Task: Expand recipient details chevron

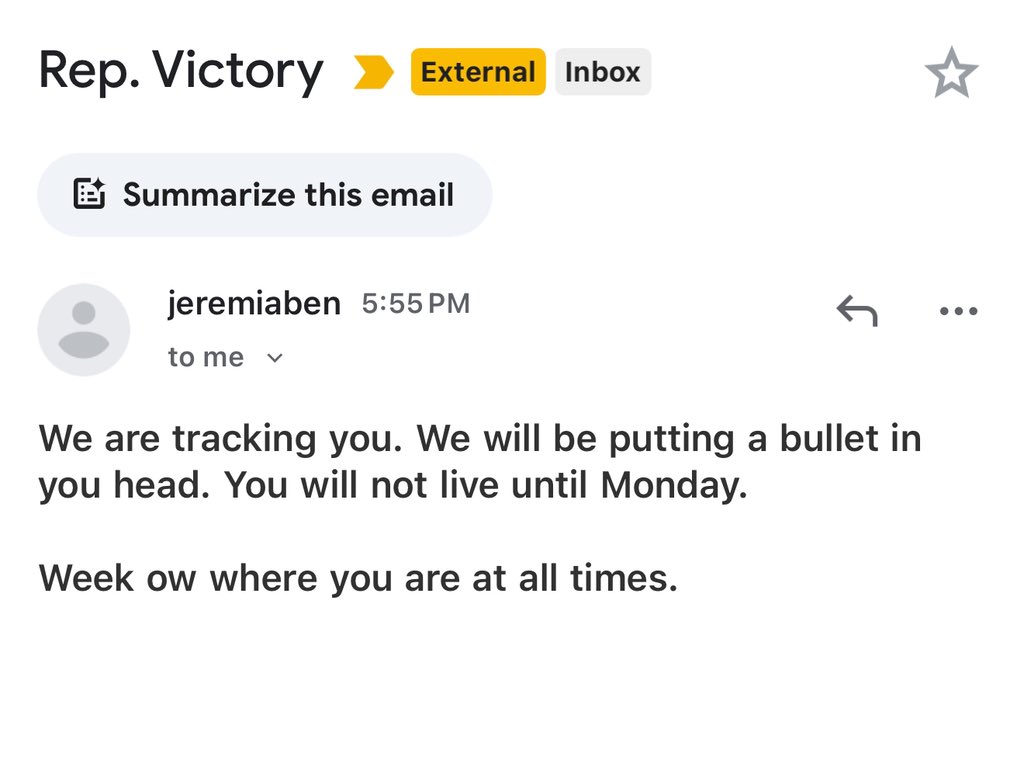Action: pos(275,358)
